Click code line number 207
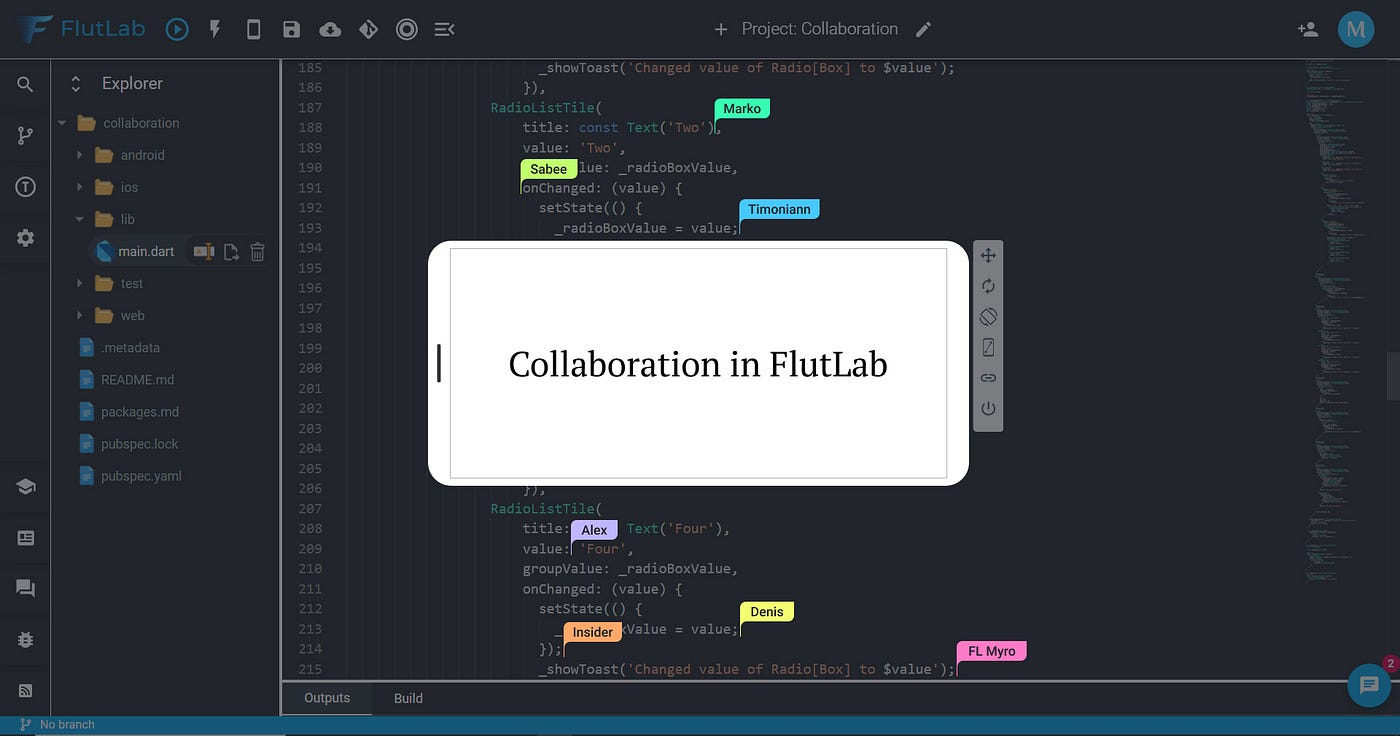 pyautogui.click(x=310, y=508)
